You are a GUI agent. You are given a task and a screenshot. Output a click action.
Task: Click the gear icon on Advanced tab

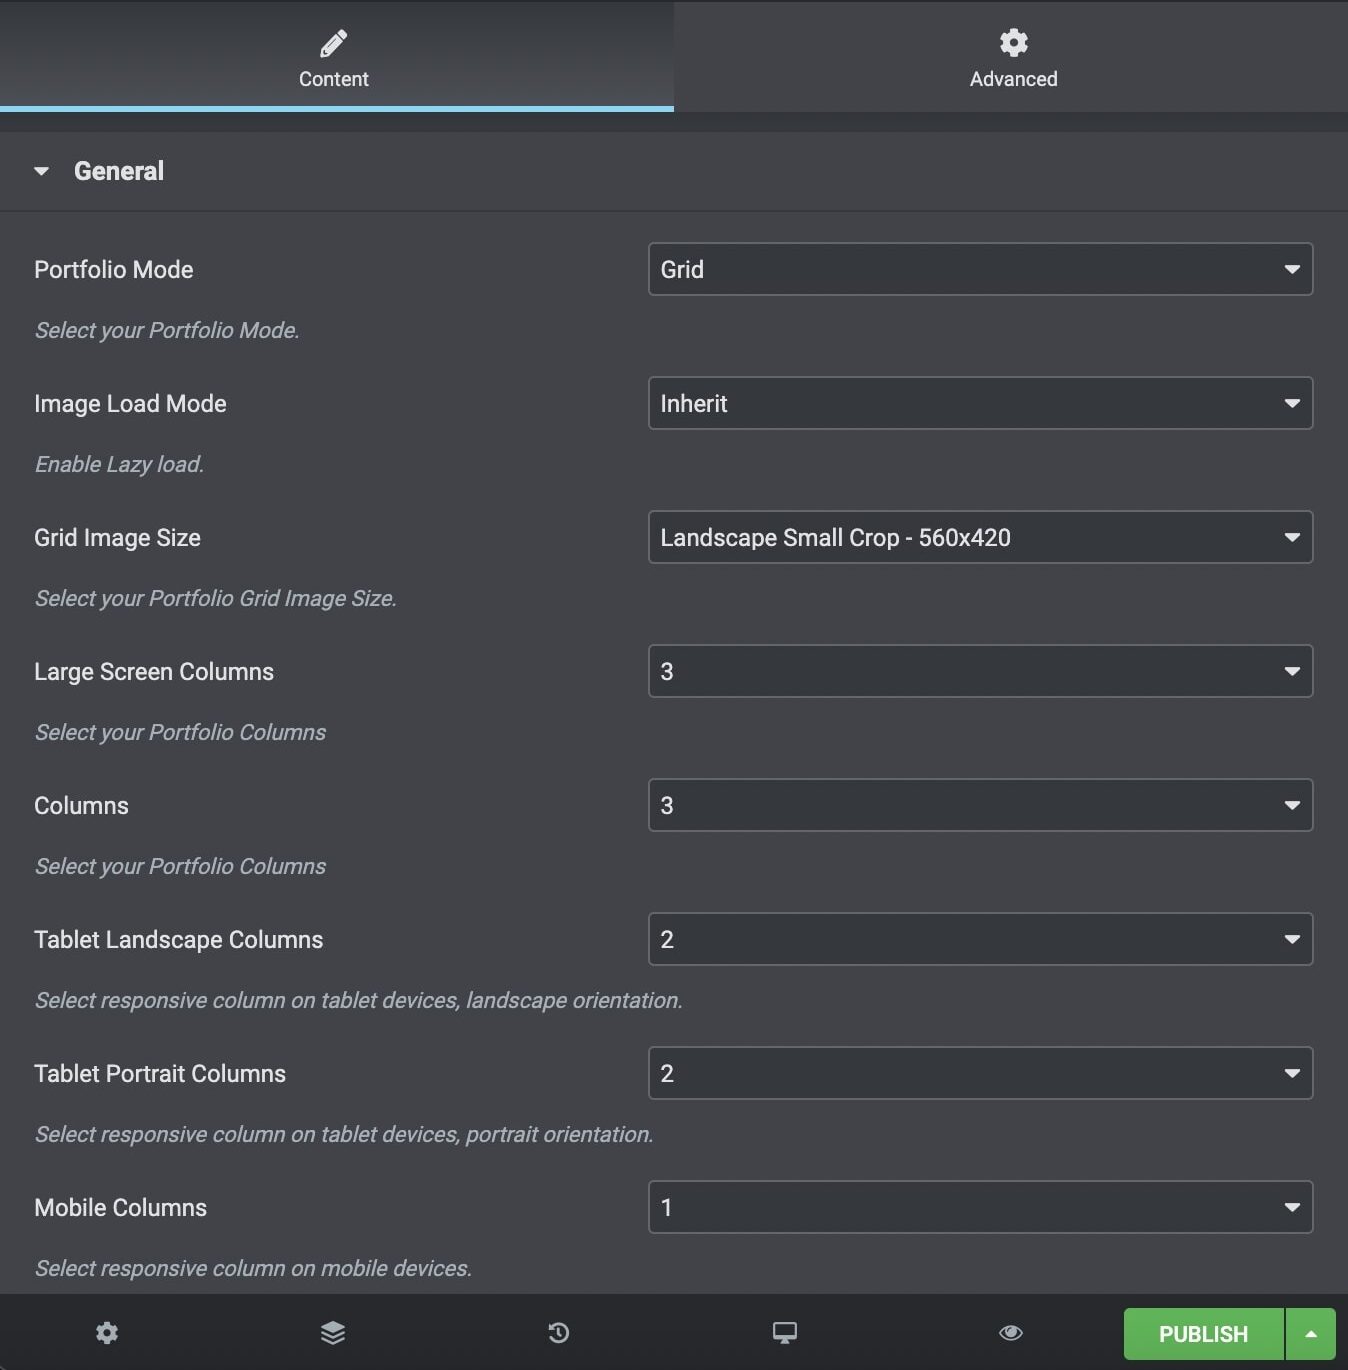coord(1013,43)
